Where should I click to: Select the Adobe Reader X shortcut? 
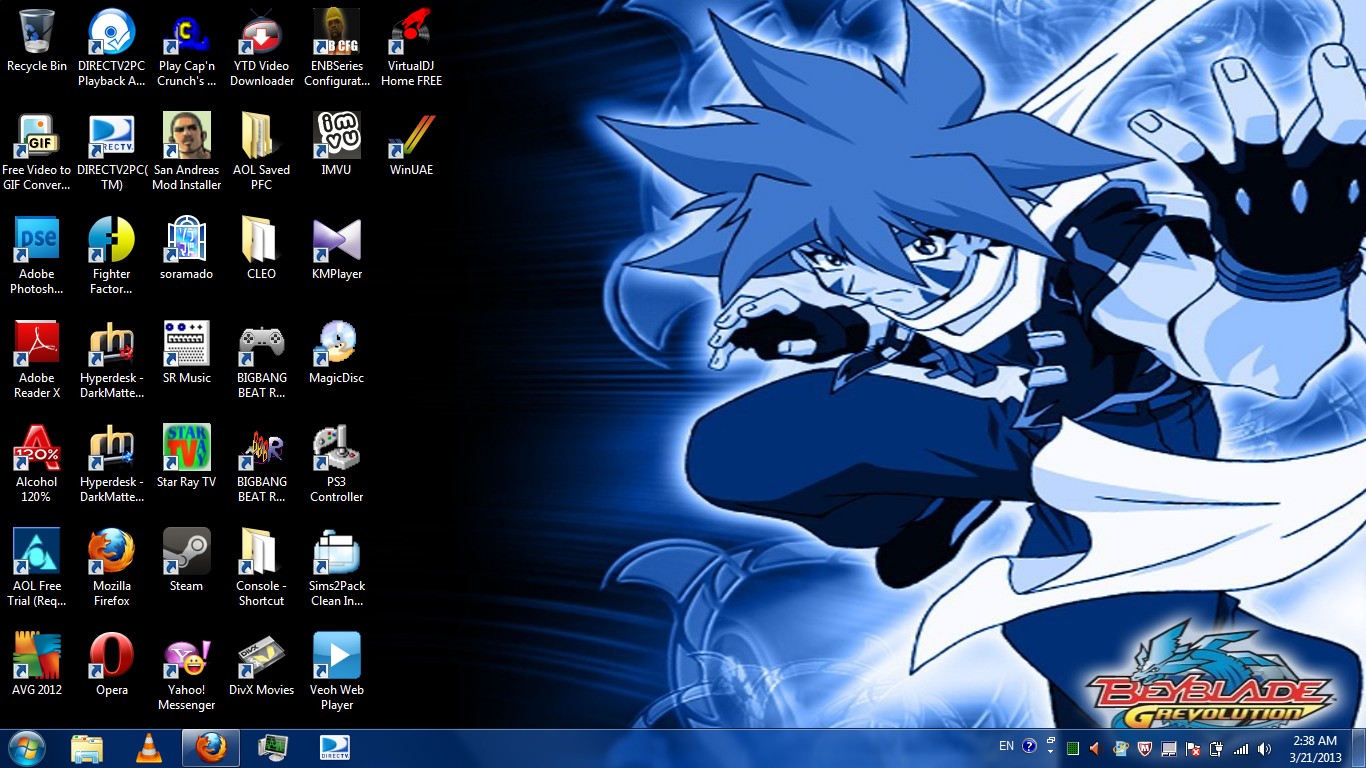tap(37, 360)
